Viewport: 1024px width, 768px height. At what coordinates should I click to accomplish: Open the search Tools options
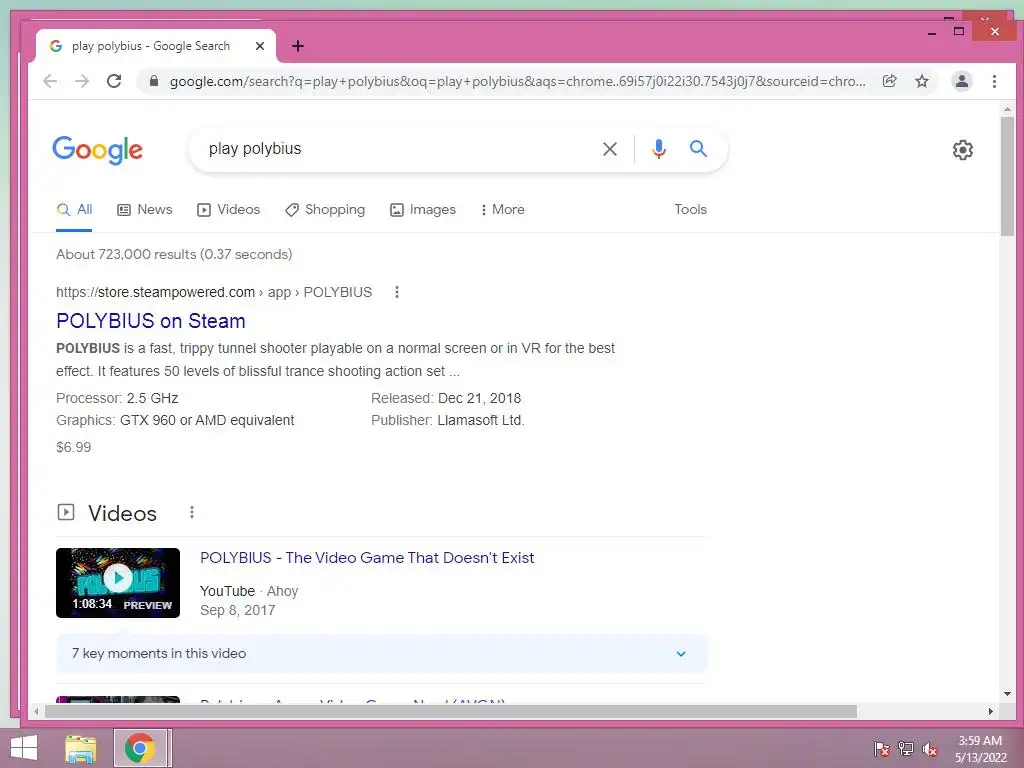(690, 210)
